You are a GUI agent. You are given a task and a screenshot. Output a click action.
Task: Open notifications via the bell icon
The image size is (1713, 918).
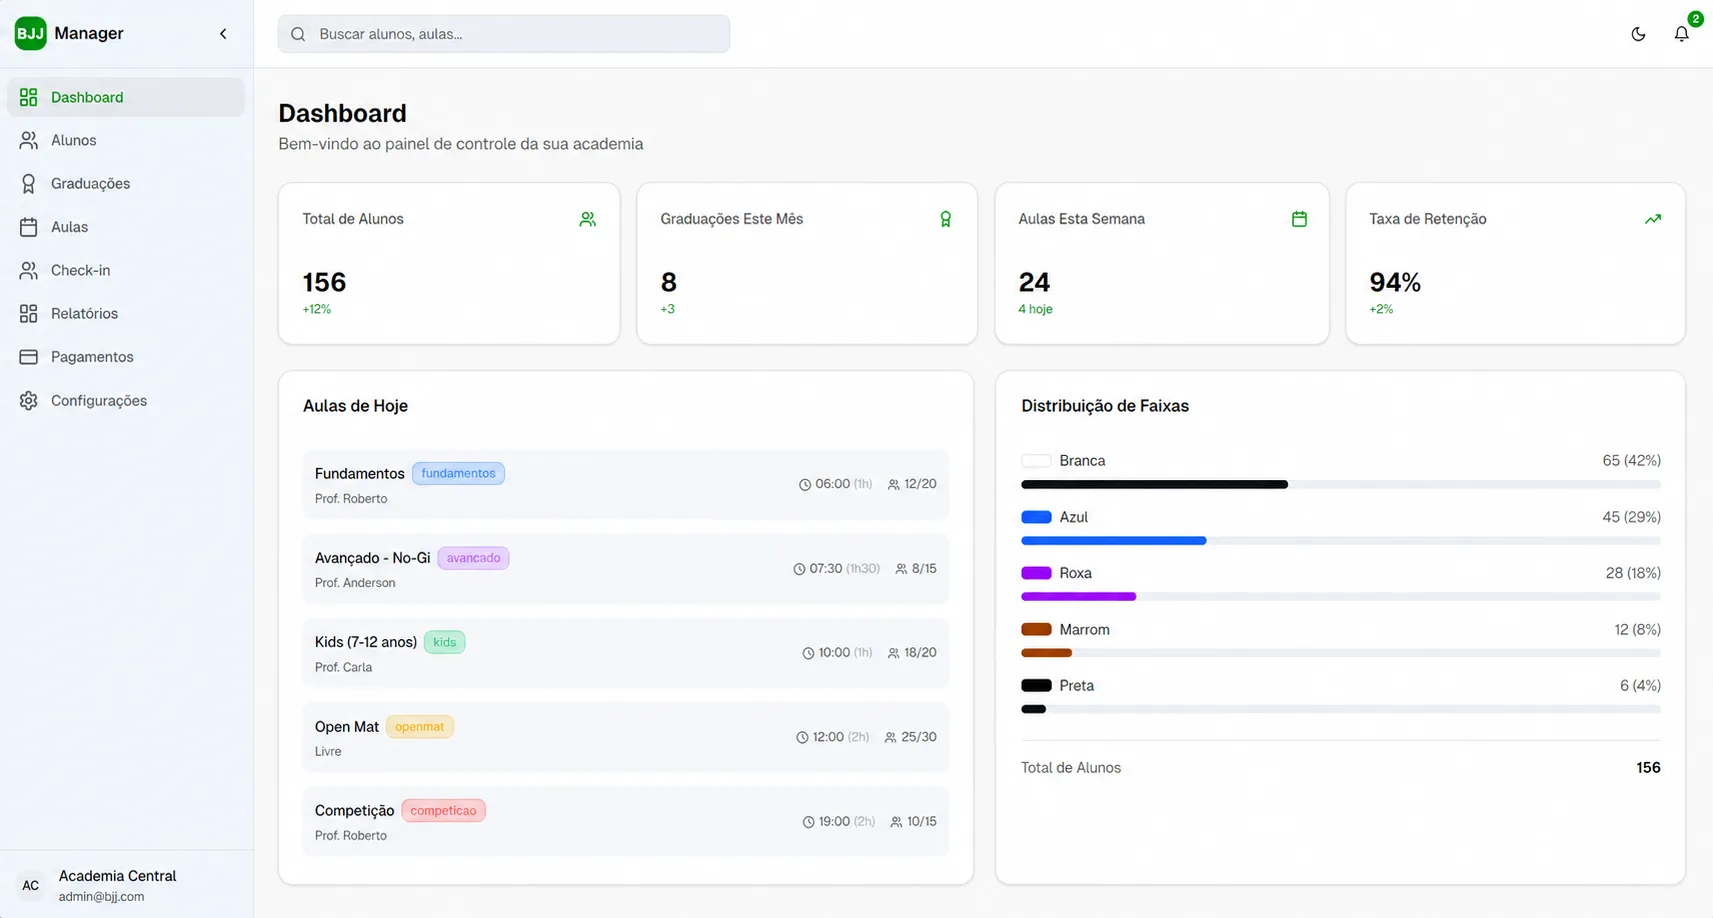[1681, 34]
